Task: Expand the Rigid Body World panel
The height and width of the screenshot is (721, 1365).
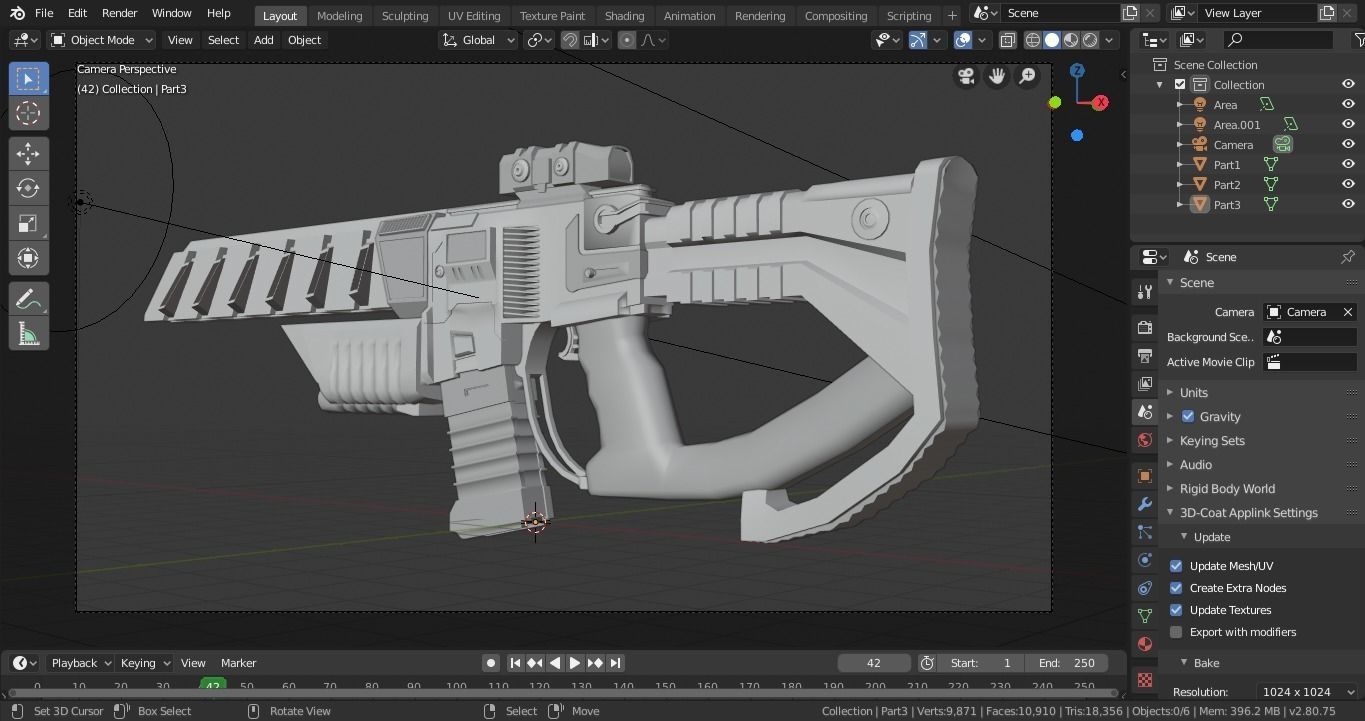Action: (1227, 488)
